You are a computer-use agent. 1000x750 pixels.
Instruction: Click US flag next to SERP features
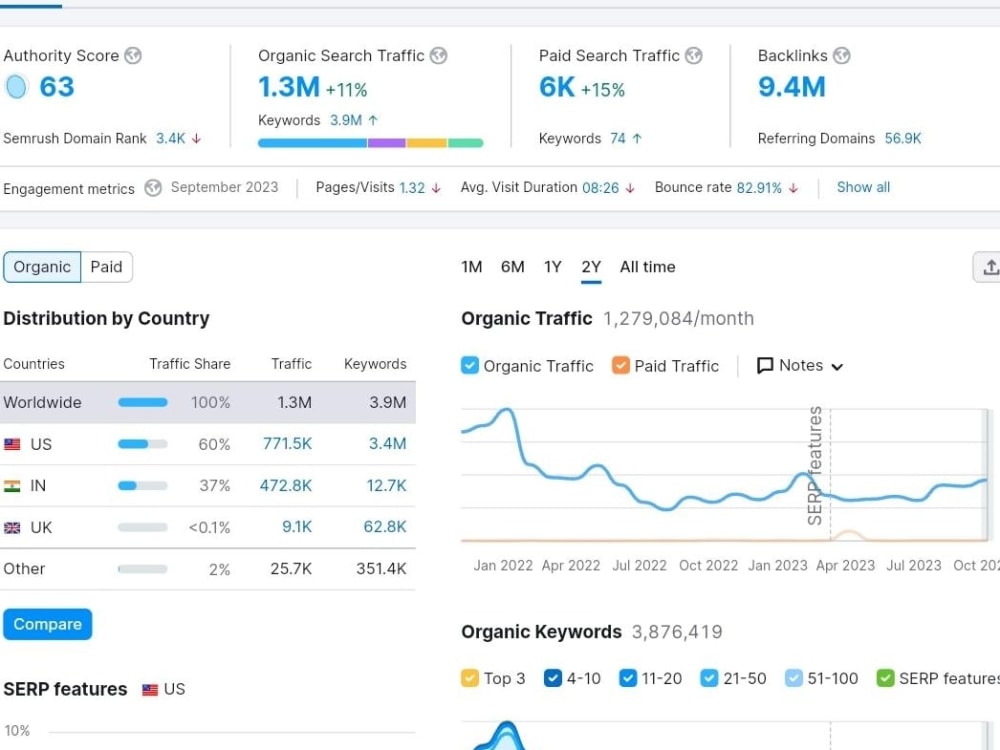coord(150,689)
